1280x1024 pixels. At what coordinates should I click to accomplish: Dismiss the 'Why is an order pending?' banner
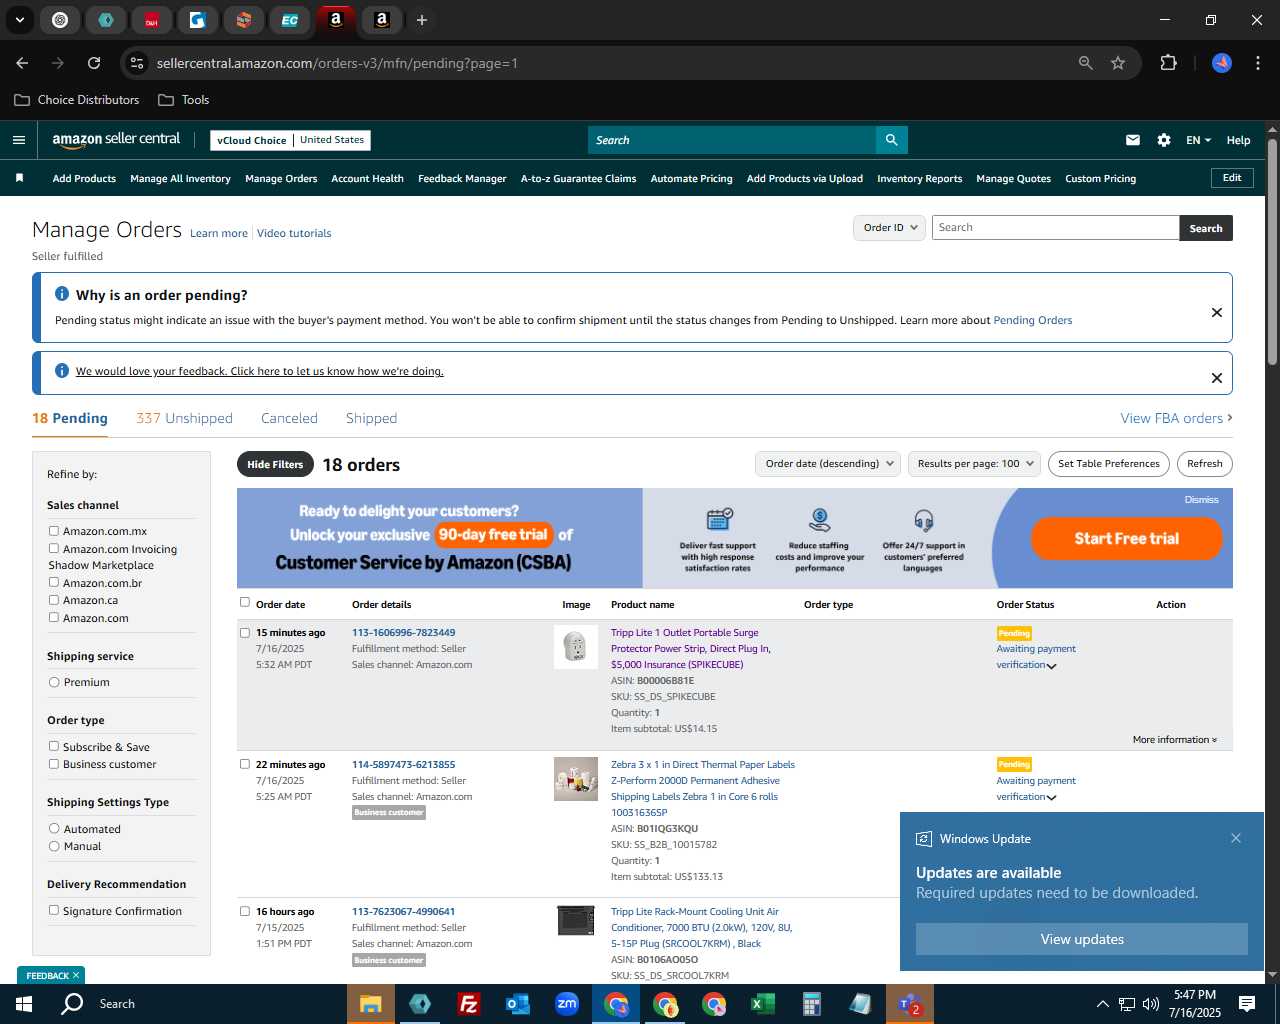pos(1217,312)
